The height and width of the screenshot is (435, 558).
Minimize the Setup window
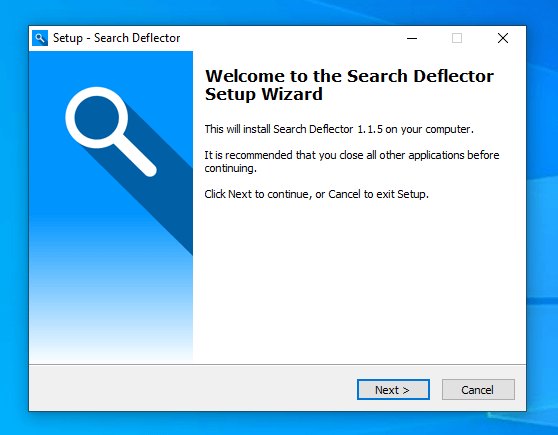412,38
